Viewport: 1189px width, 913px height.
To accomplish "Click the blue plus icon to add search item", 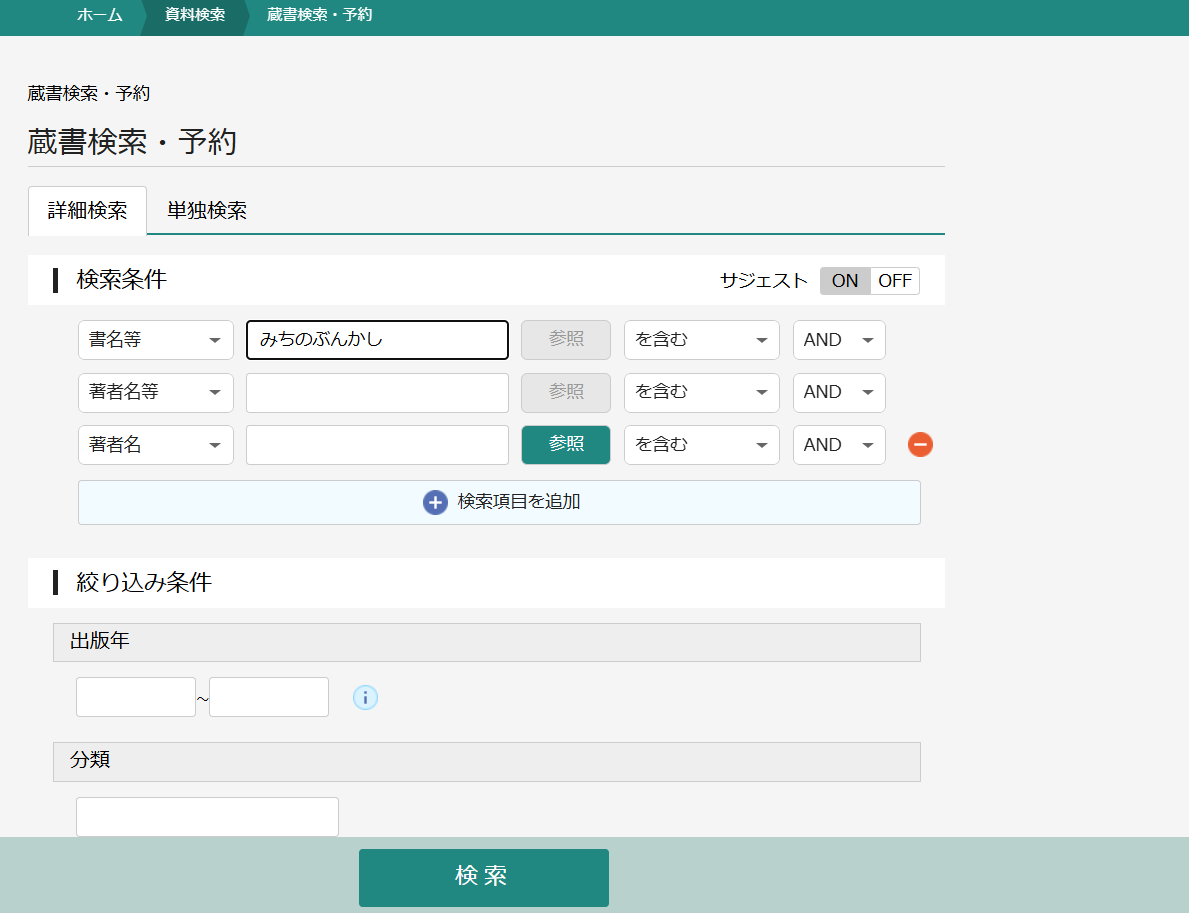I will [435, 502].
